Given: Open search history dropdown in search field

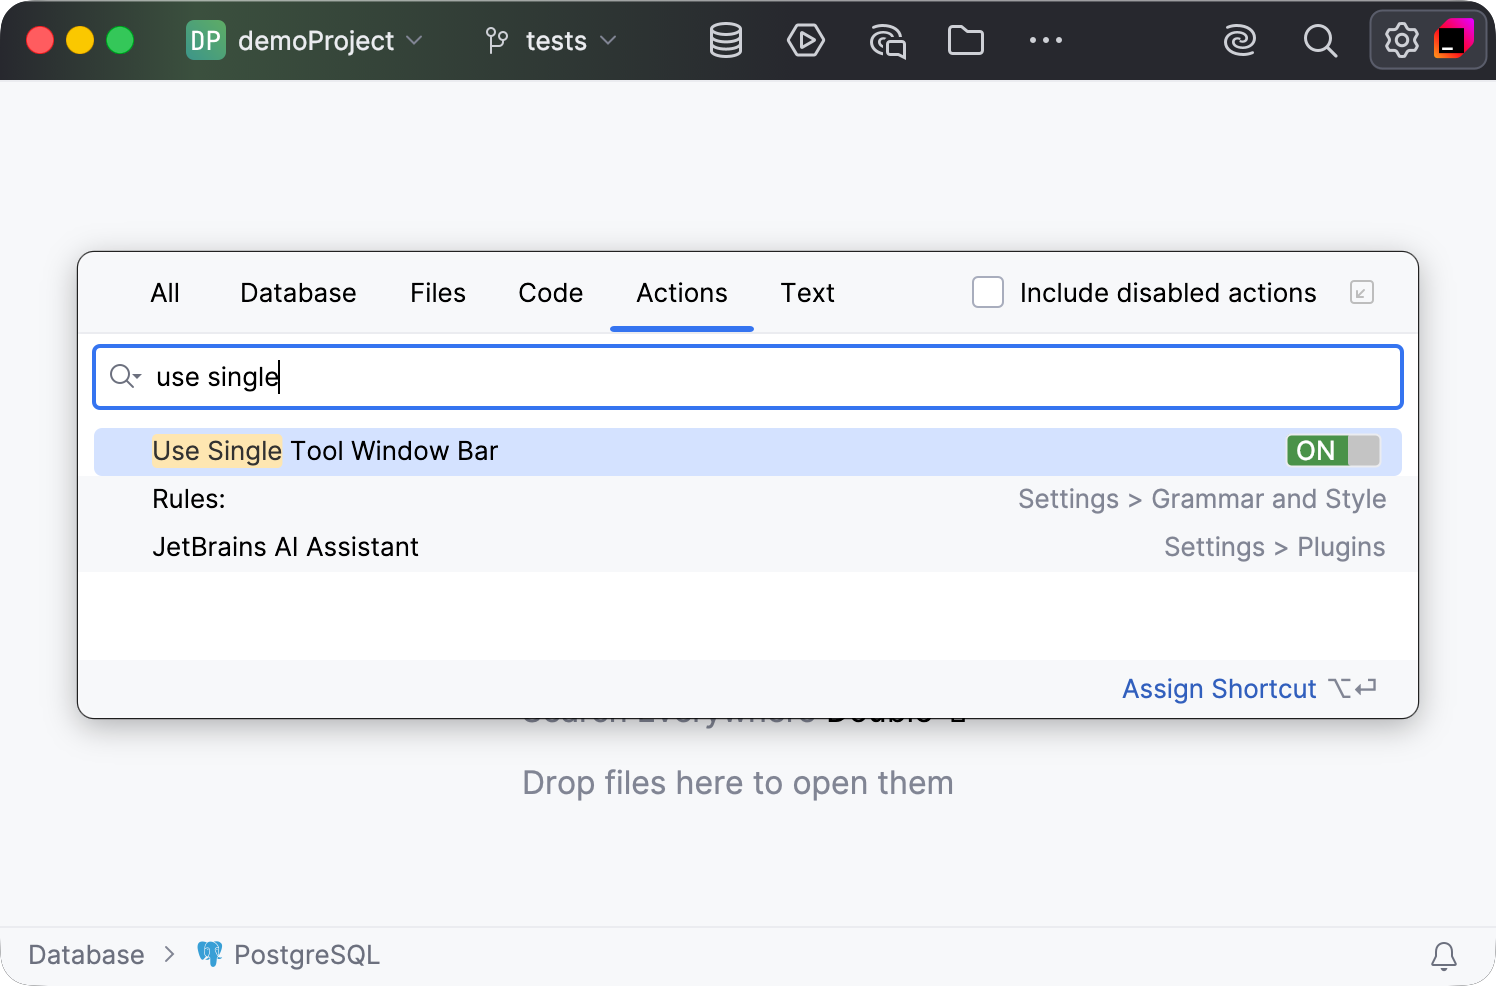Looking at the screenshot, I should click(x=126, y=376).
